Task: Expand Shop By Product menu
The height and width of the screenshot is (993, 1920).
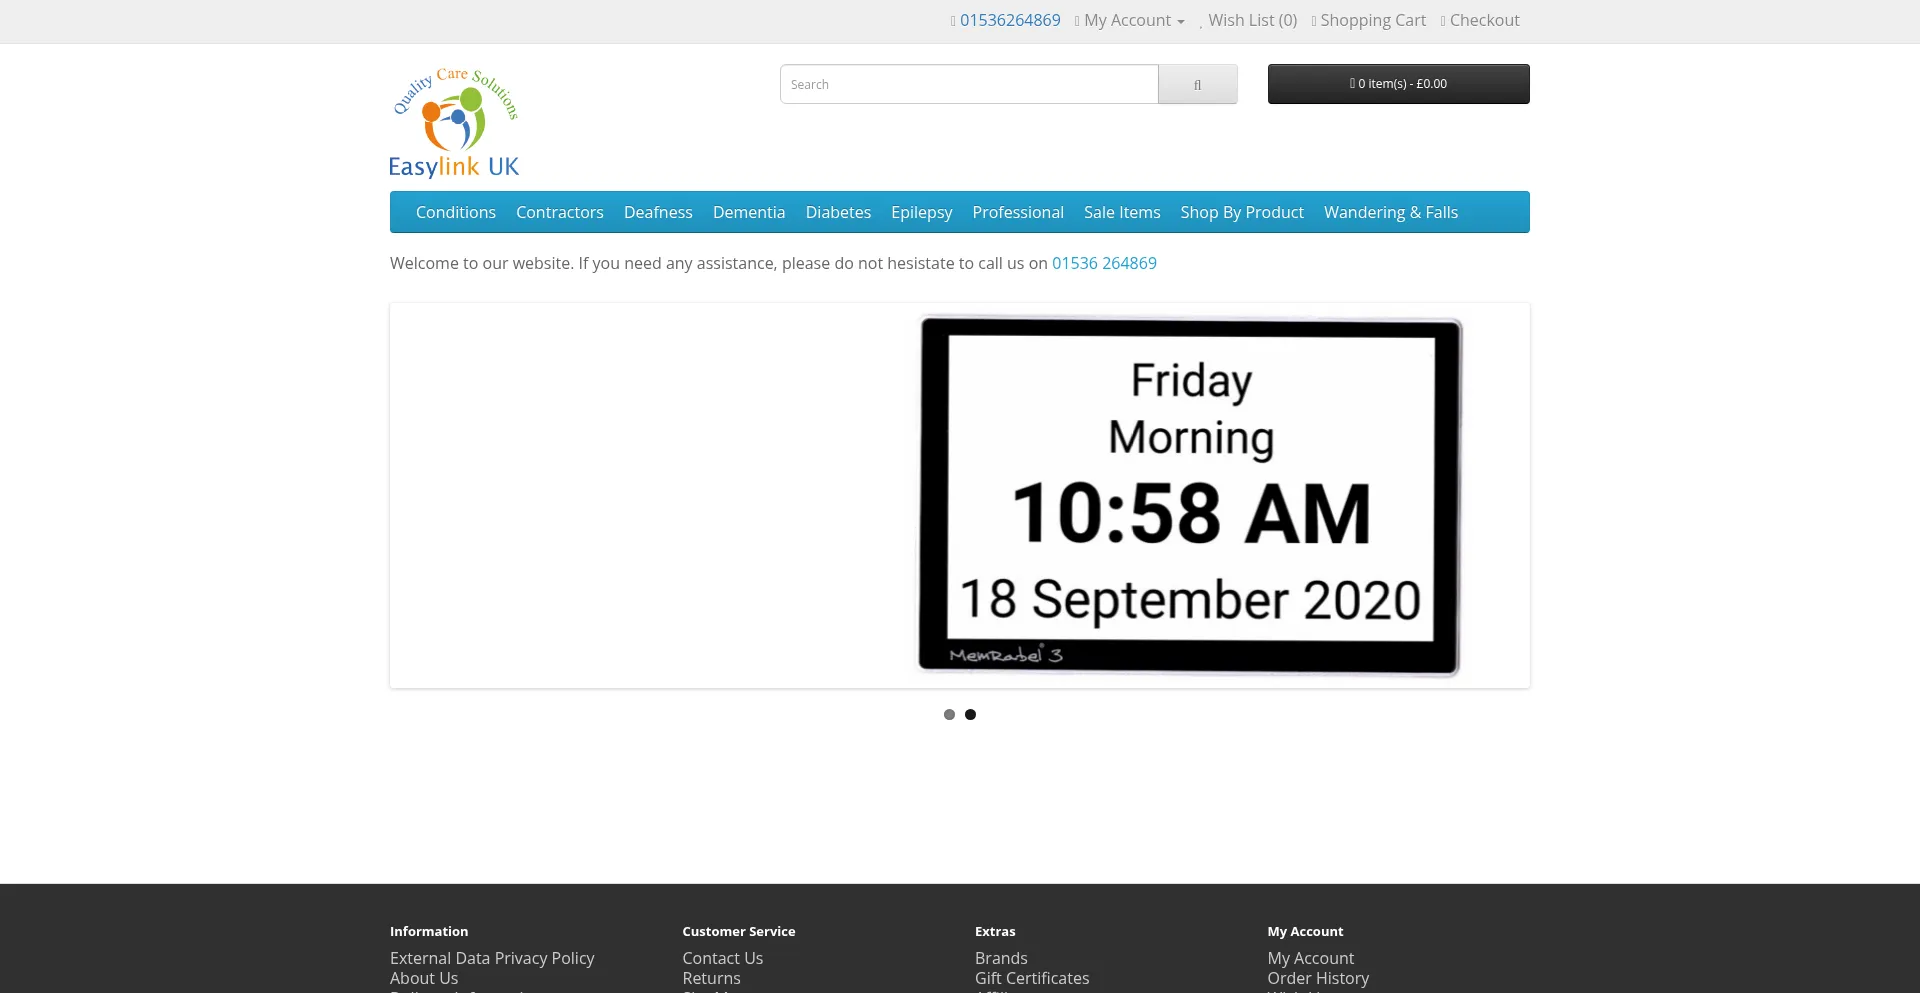Action: point(1242,212)
